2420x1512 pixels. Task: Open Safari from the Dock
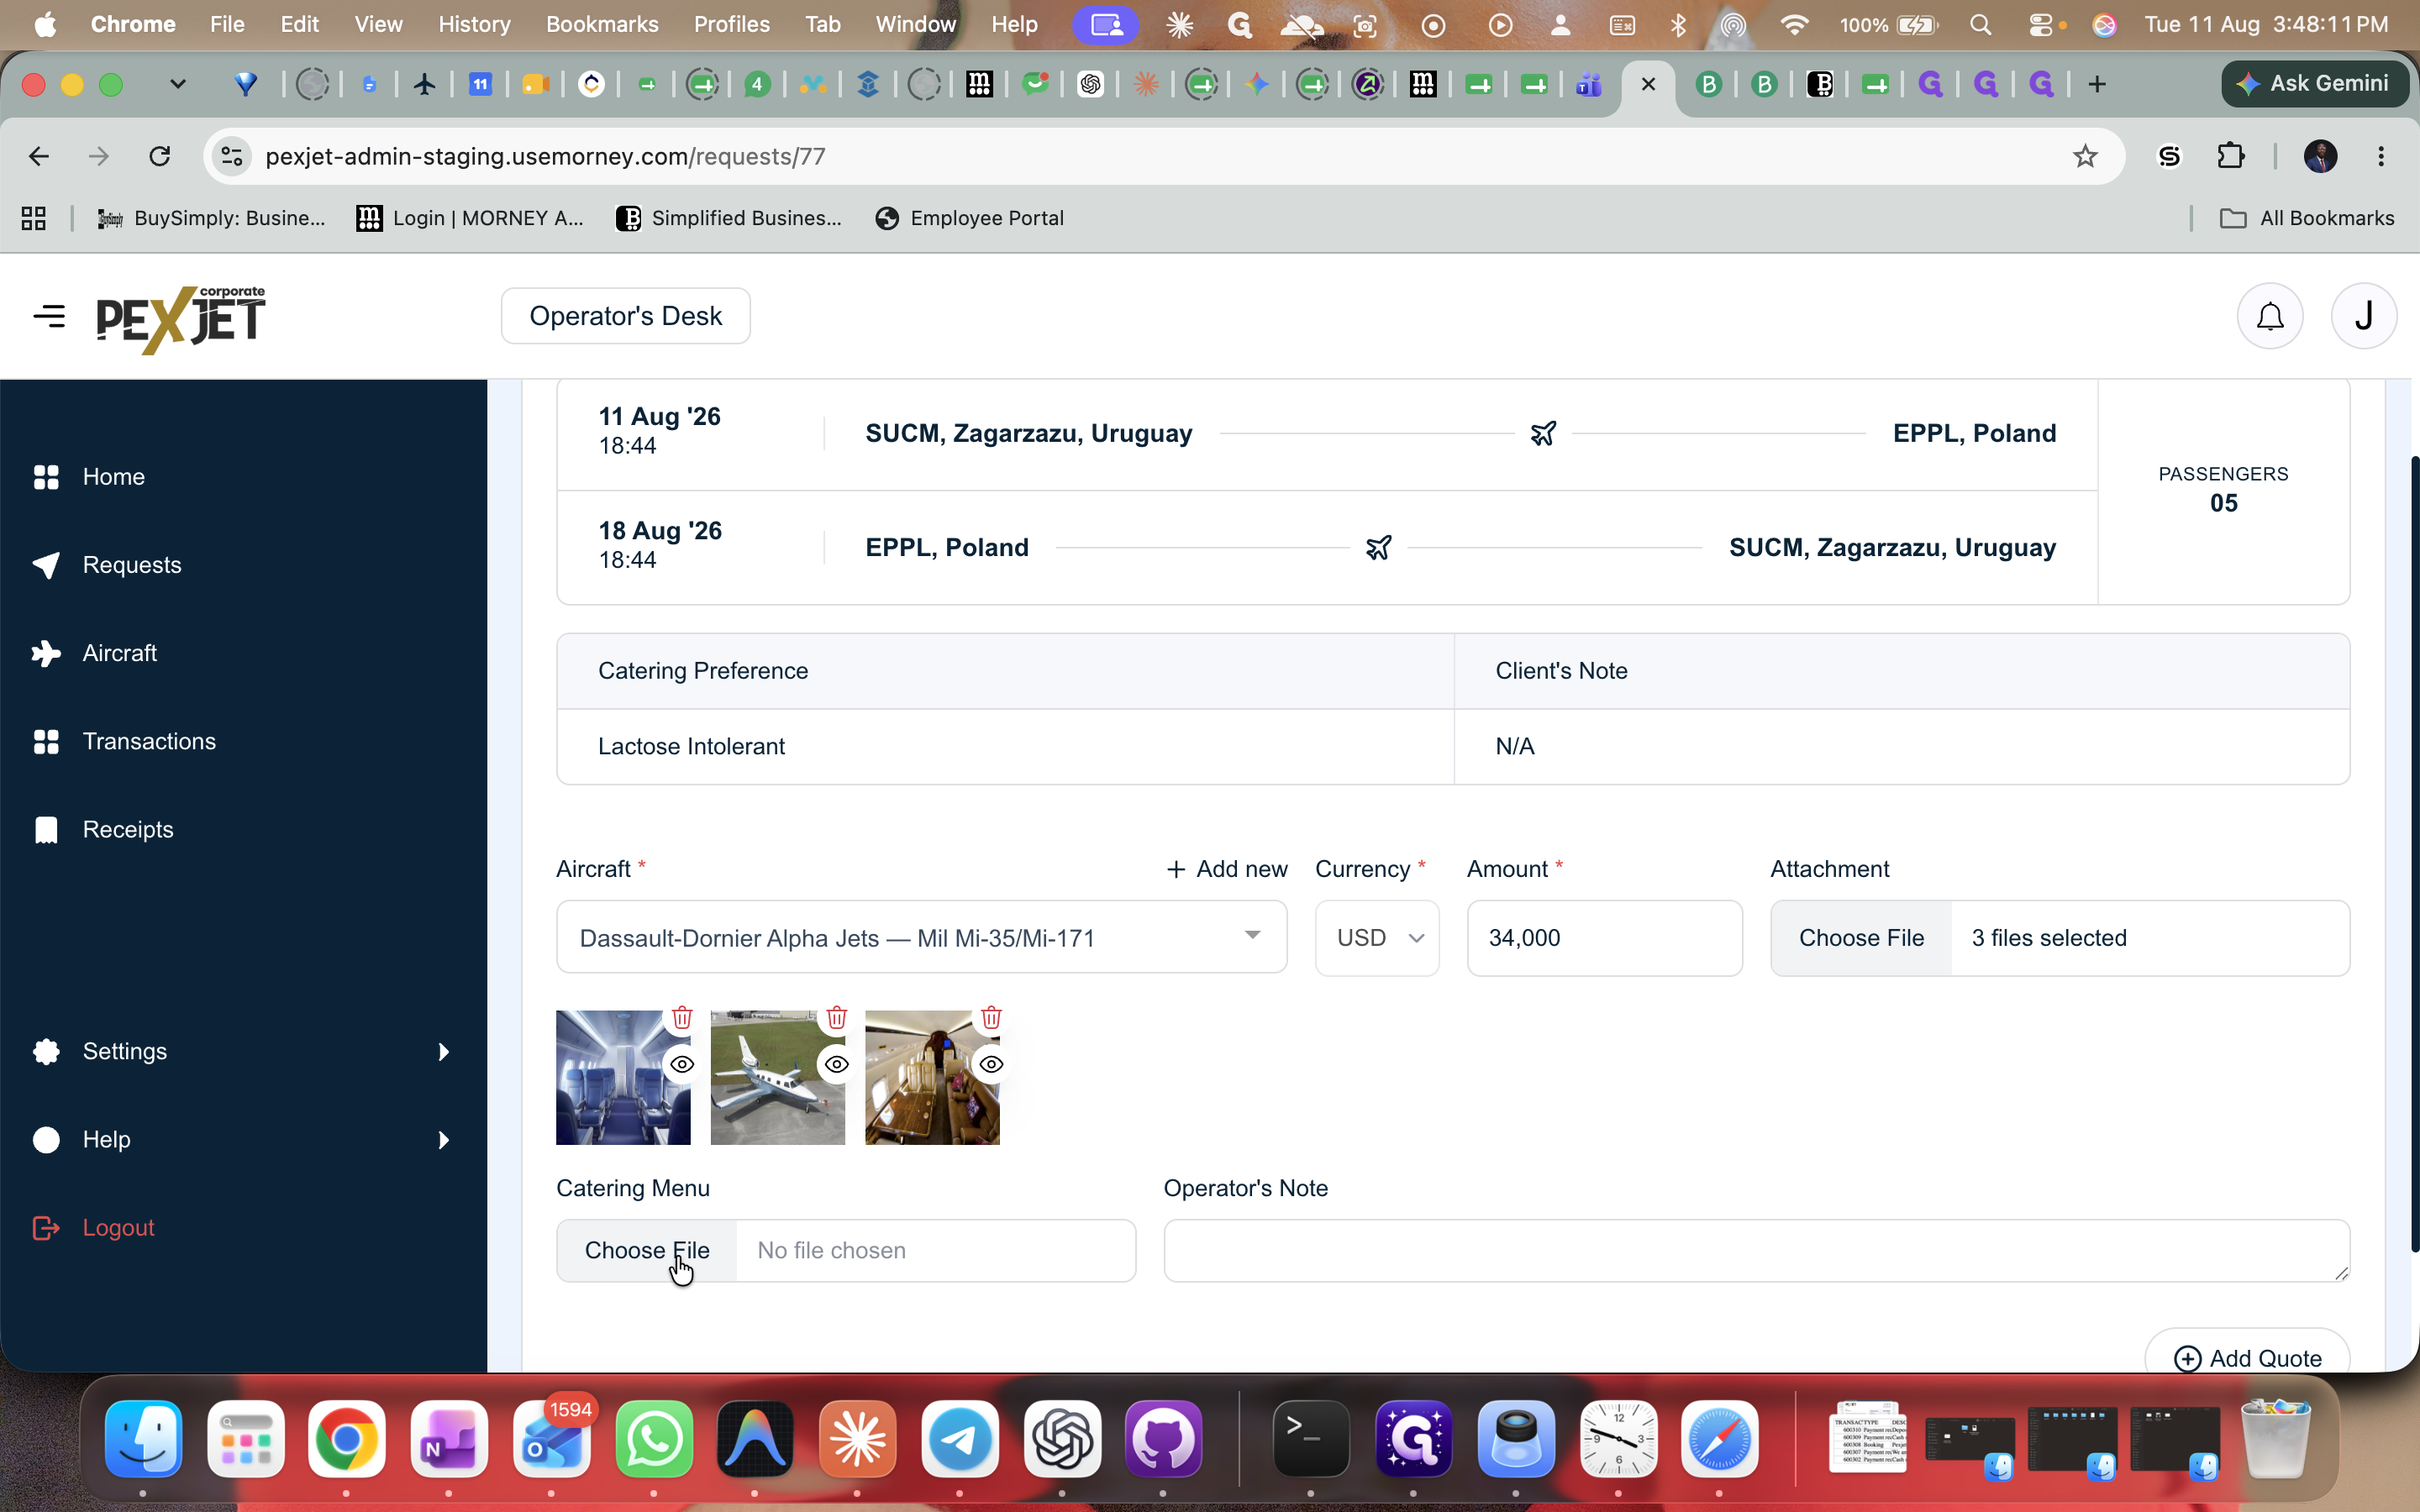click(1719, 1440)
